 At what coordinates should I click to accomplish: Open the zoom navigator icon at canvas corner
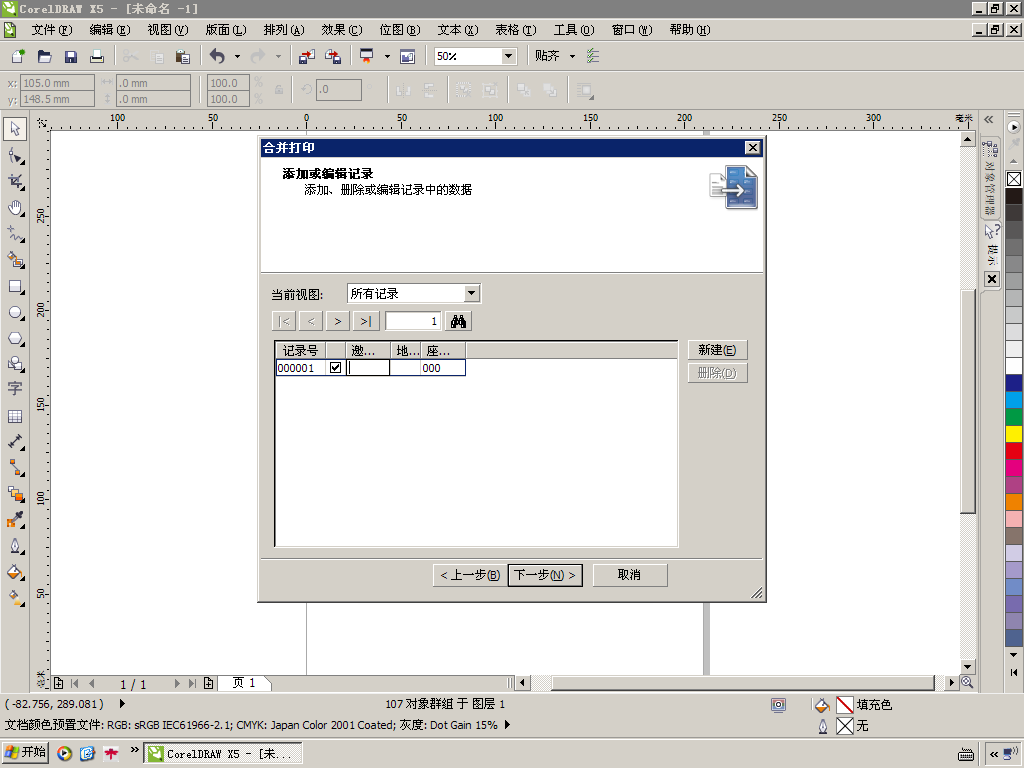click(x=967, y=682)
